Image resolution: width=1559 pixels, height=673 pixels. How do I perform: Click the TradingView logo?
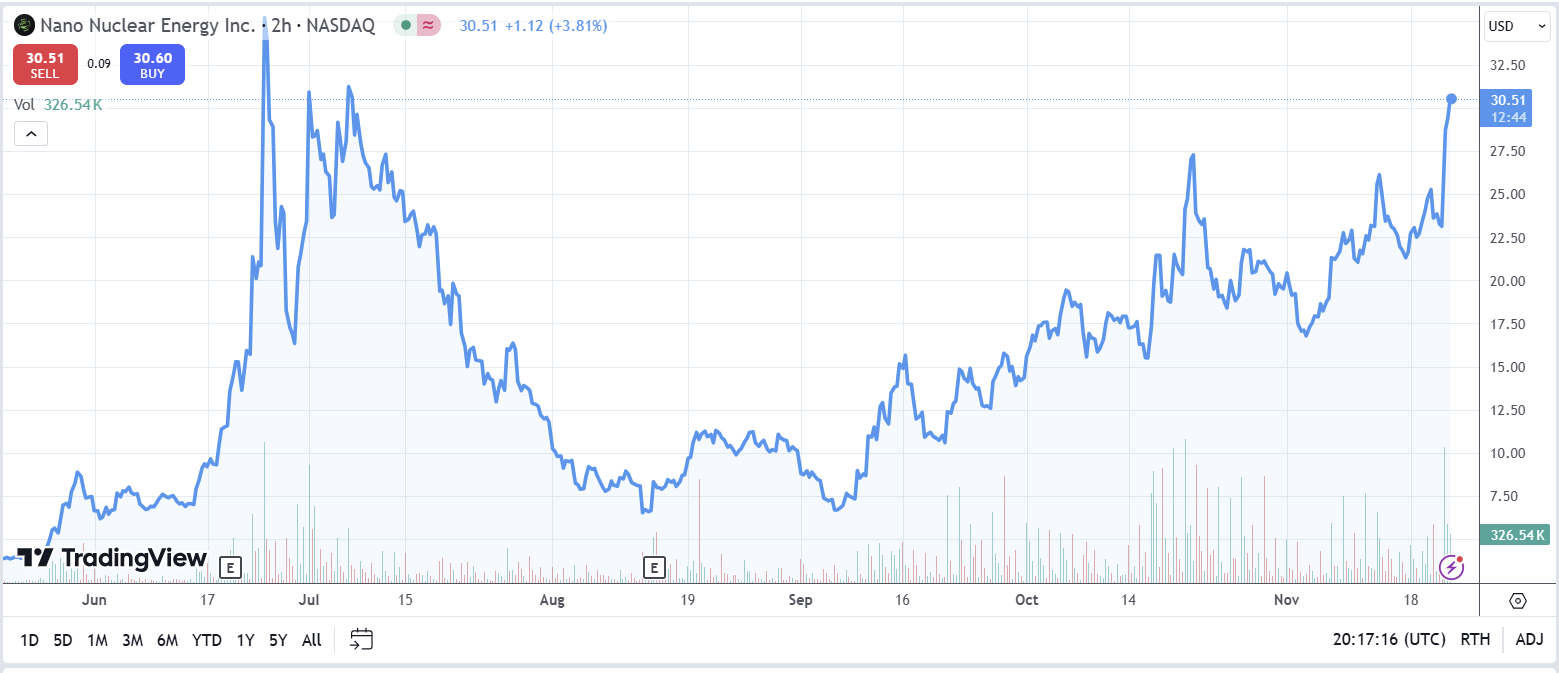(x=112, y=558)
